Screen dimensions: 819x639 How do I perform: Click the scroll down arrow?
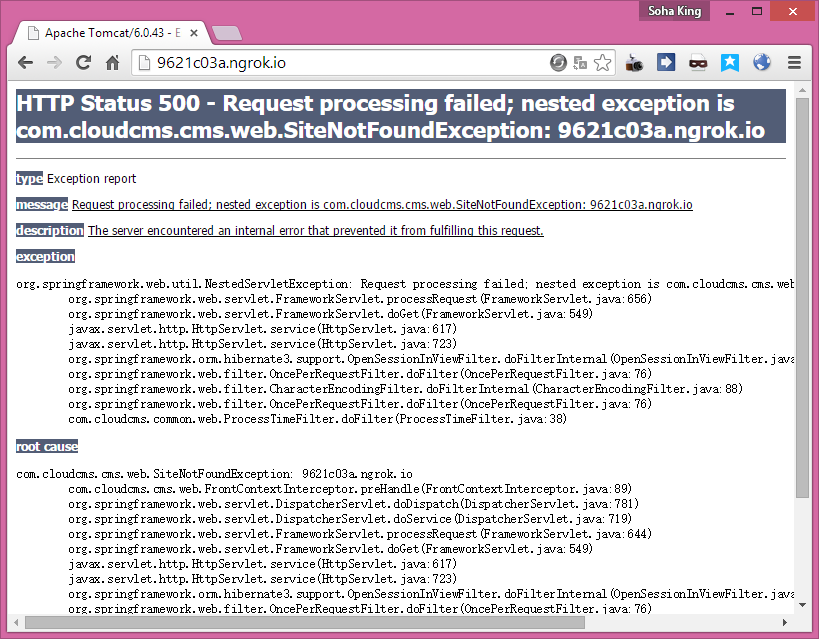[x=802, y=605]
